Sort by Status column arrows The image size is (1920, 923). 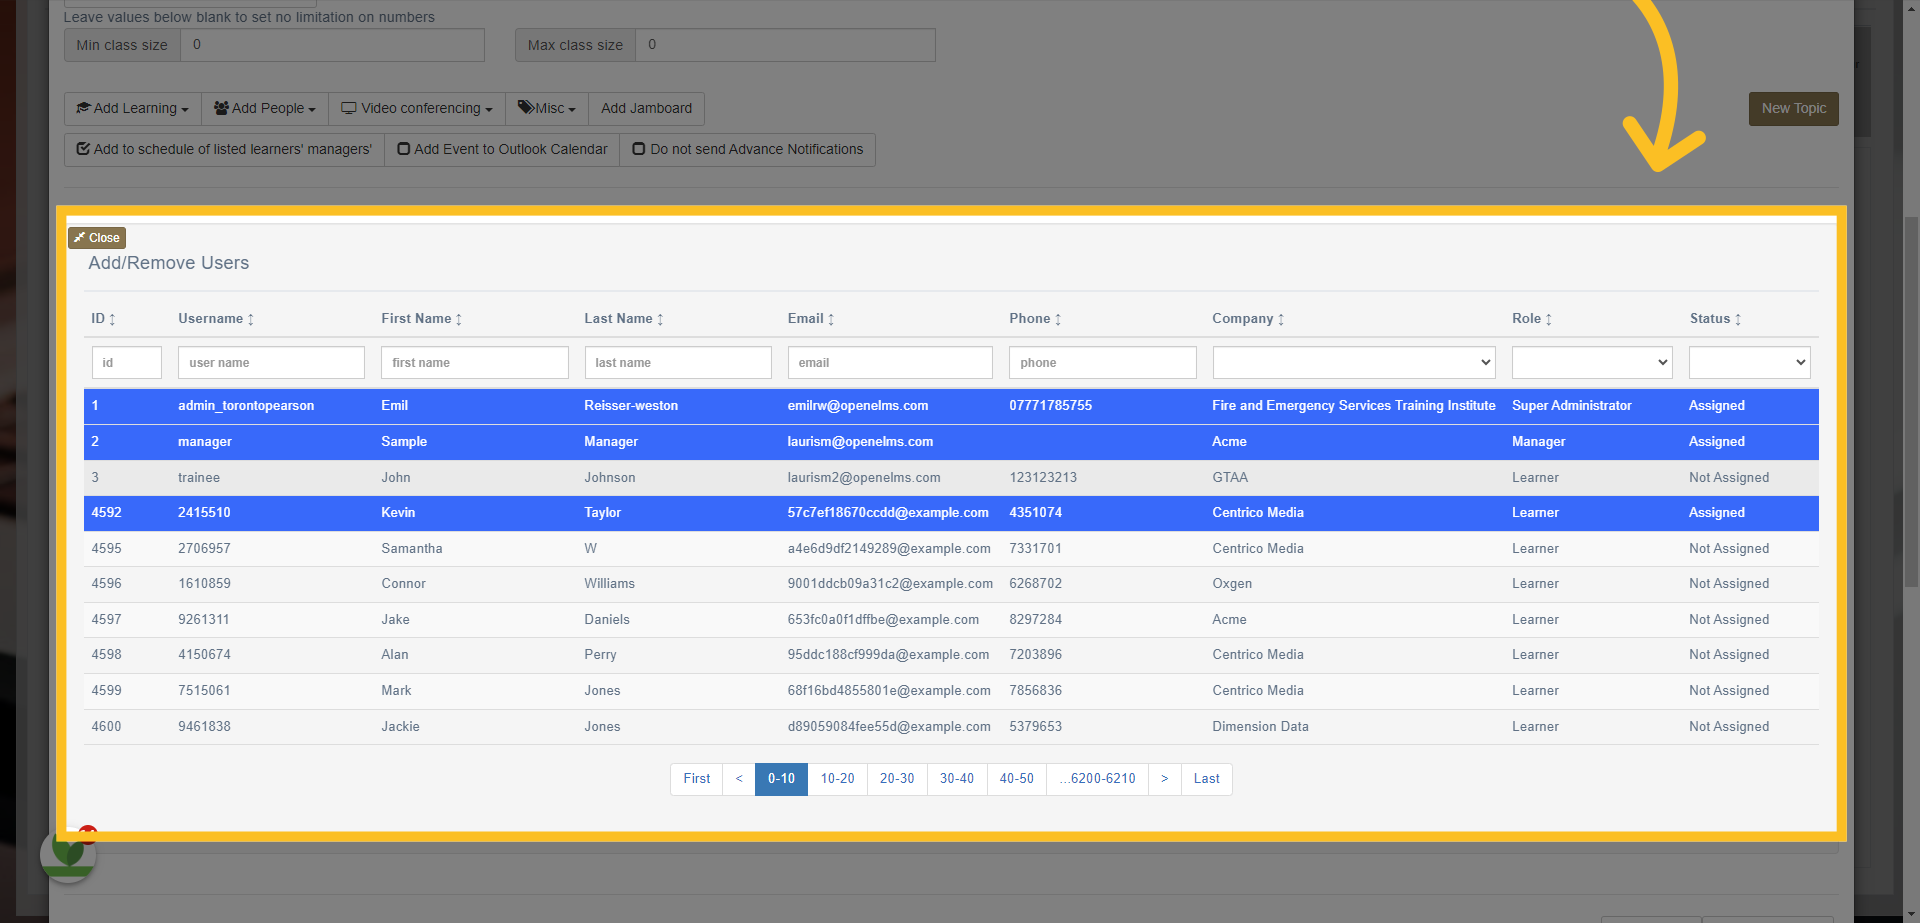point(1738,319)
